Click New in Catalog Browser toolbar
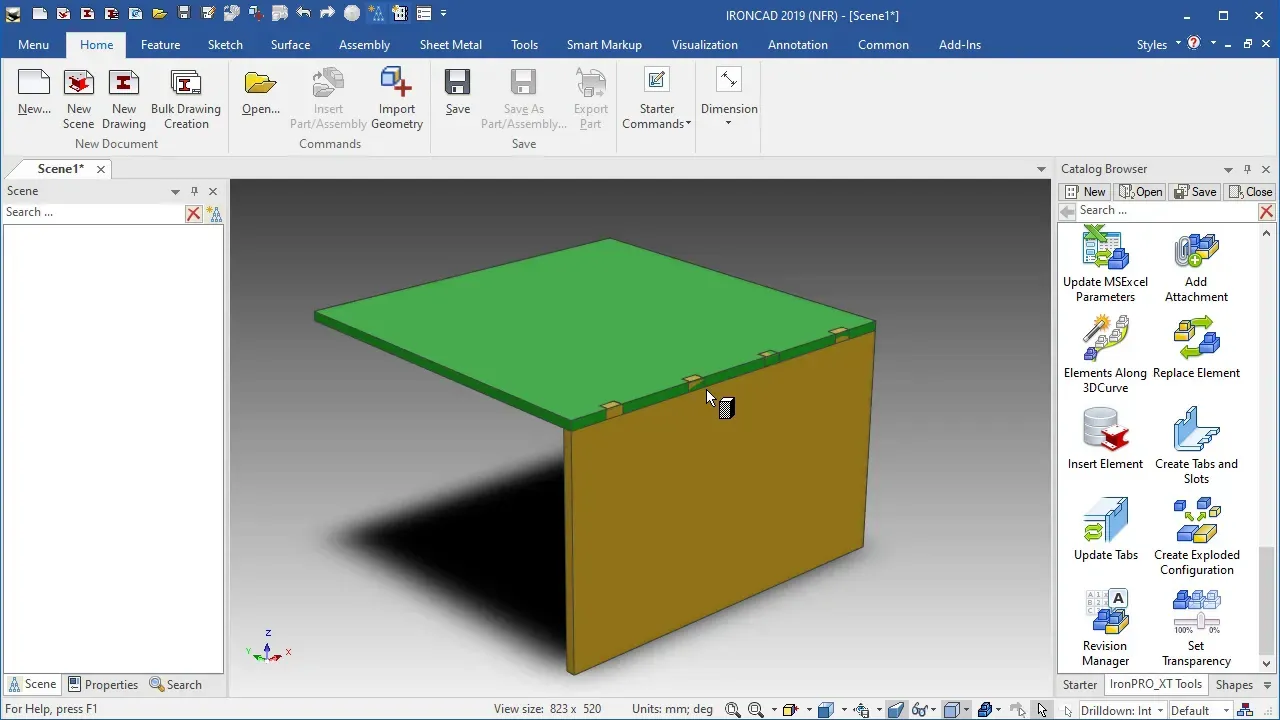 click(x=1085, y=192)
